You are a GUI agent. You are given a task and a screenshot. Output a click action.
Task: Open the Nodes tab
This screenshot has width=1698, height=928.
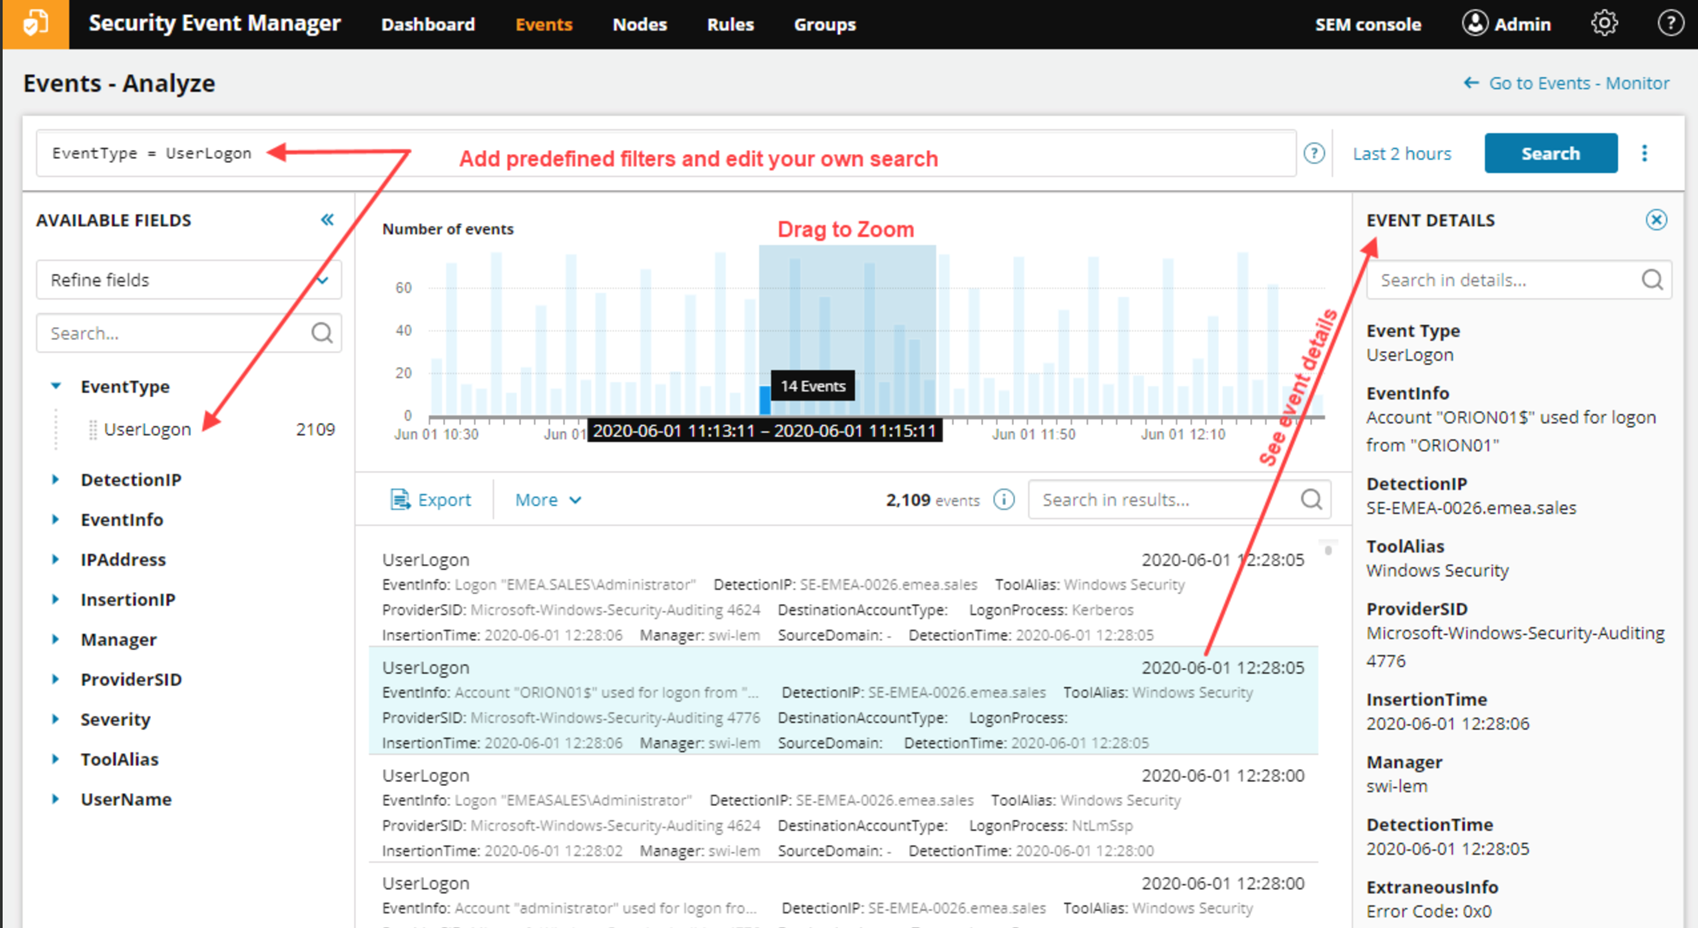coord(640,24)
